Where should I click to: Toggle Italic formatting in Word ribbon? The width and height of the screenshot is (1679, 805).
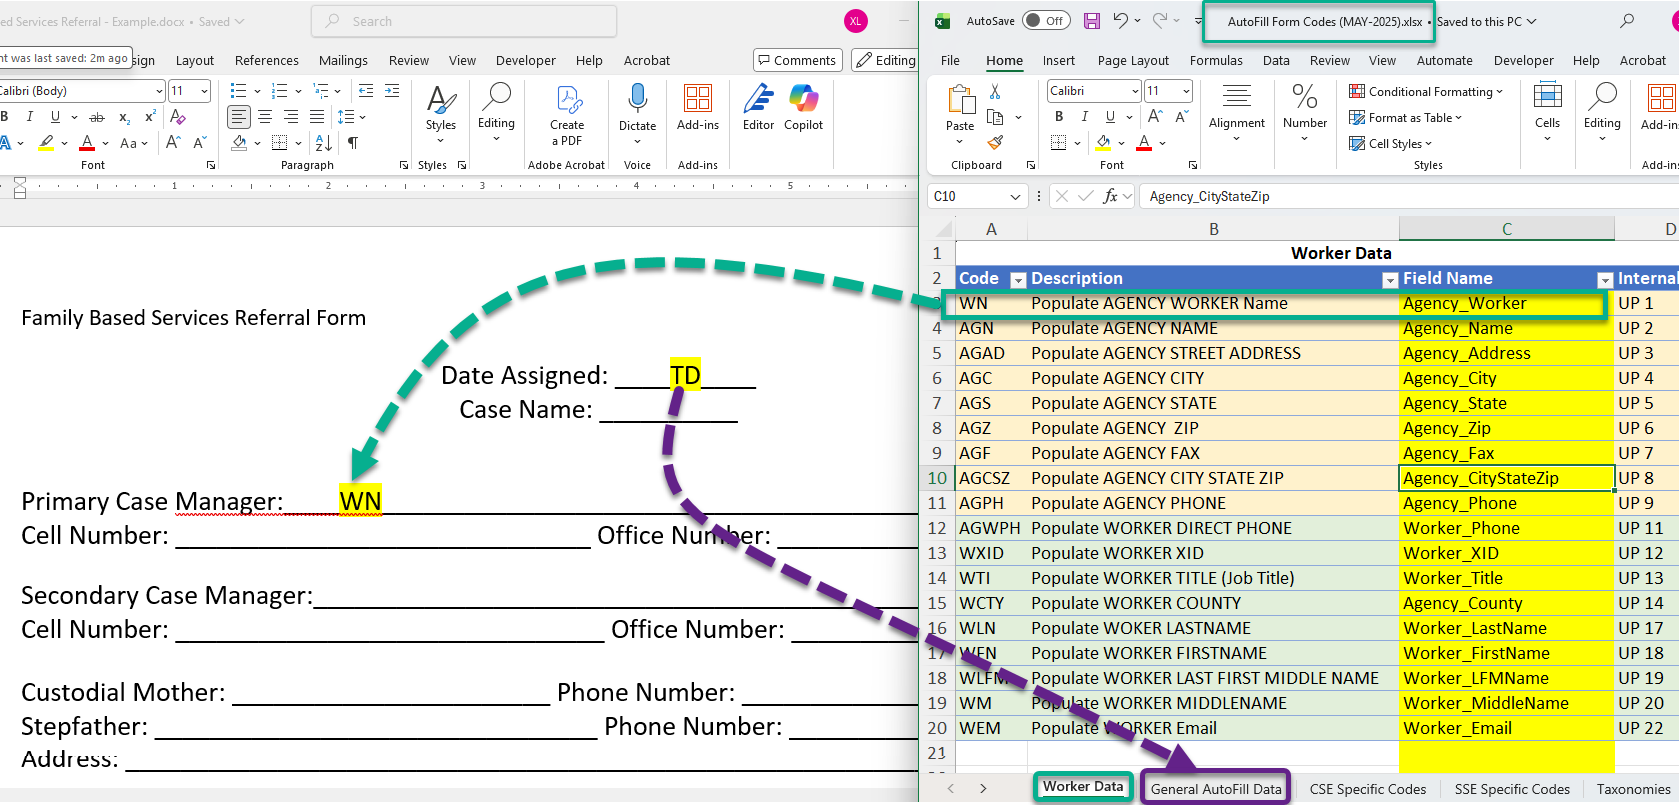(30, 117)
